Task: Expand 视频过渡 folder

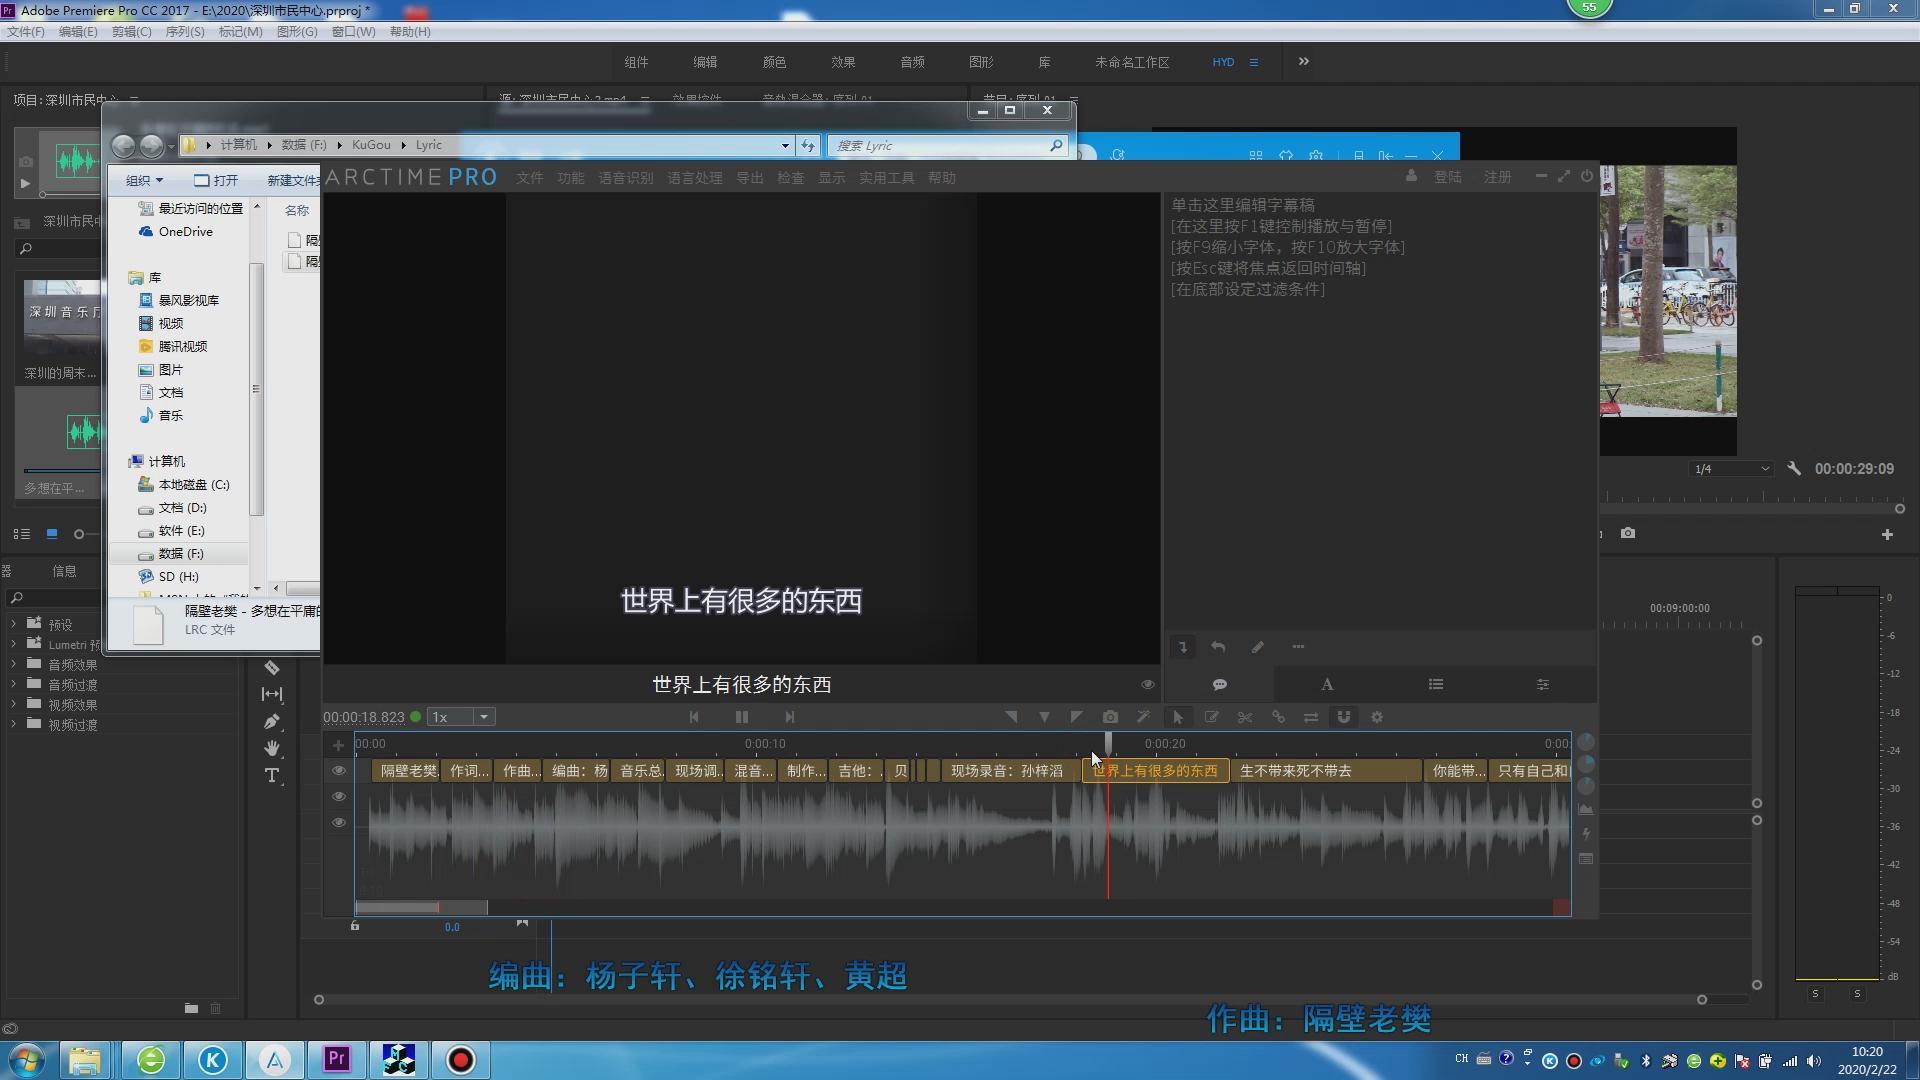Action: tap(13, 724)
